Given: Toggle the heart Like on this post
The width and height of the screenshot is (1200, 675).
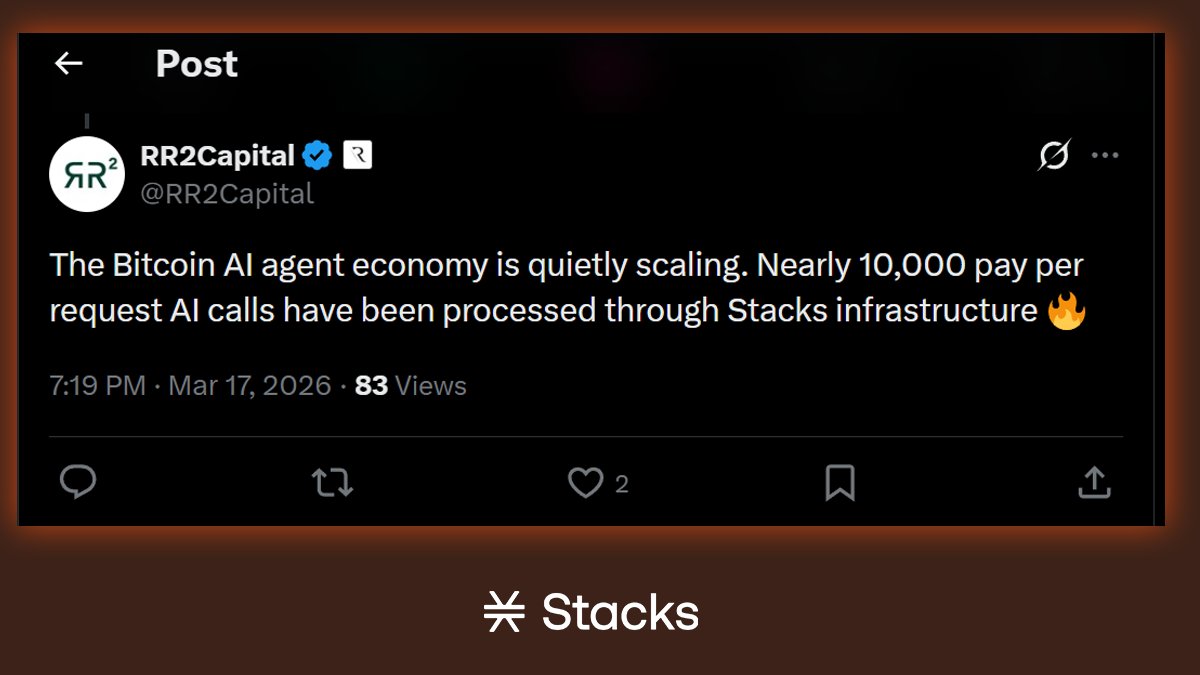Looking at the screenshot, I should (x=585, y=483).
